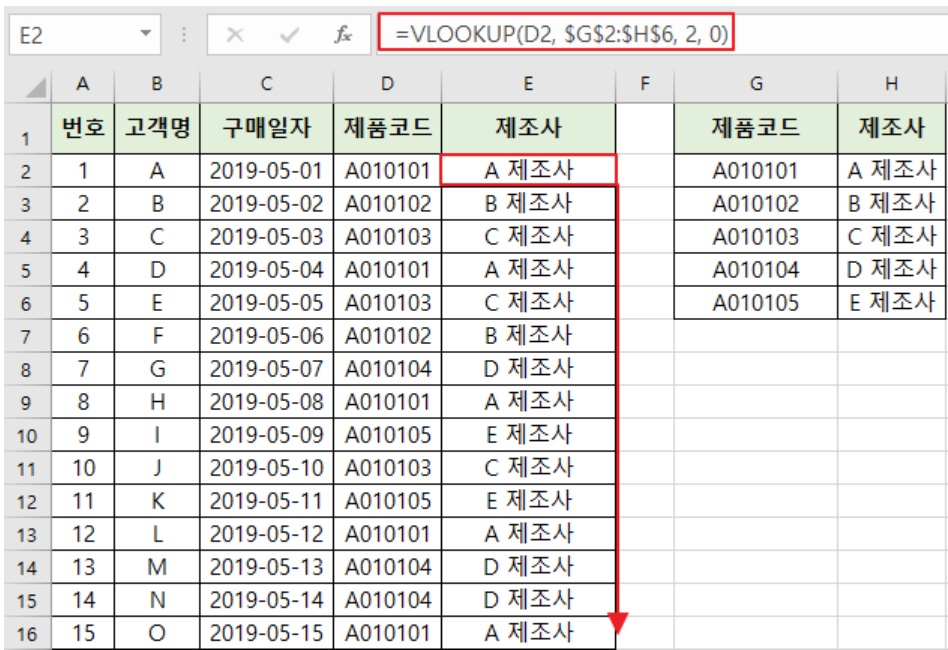
Task: Click the 제조사 header cell in column H
Action: [892, 128]
